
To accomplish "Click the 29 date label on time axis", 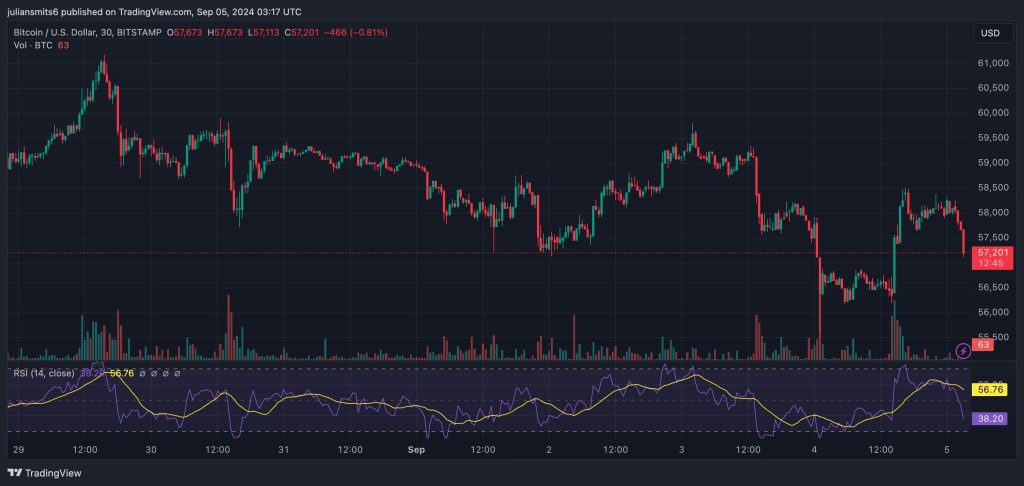I will 18,450.
